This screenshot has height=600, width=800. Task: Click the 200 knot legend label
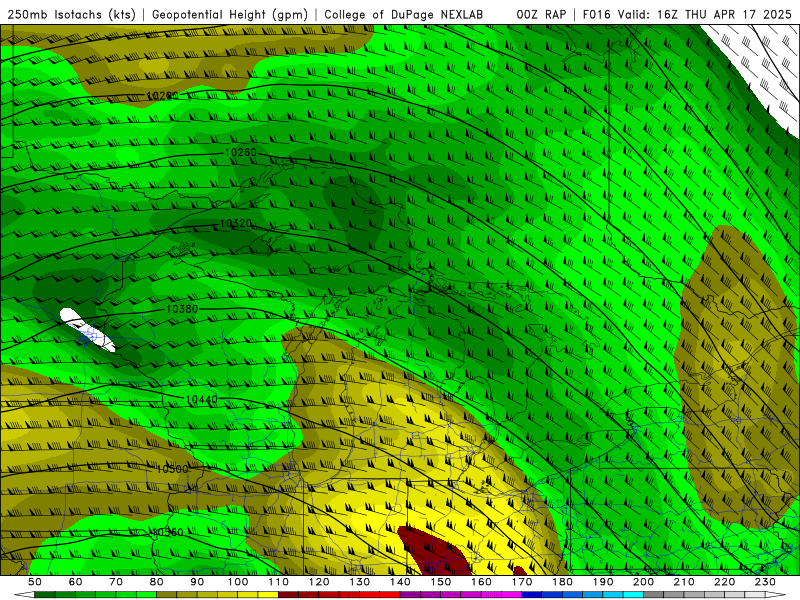point(644,582)
